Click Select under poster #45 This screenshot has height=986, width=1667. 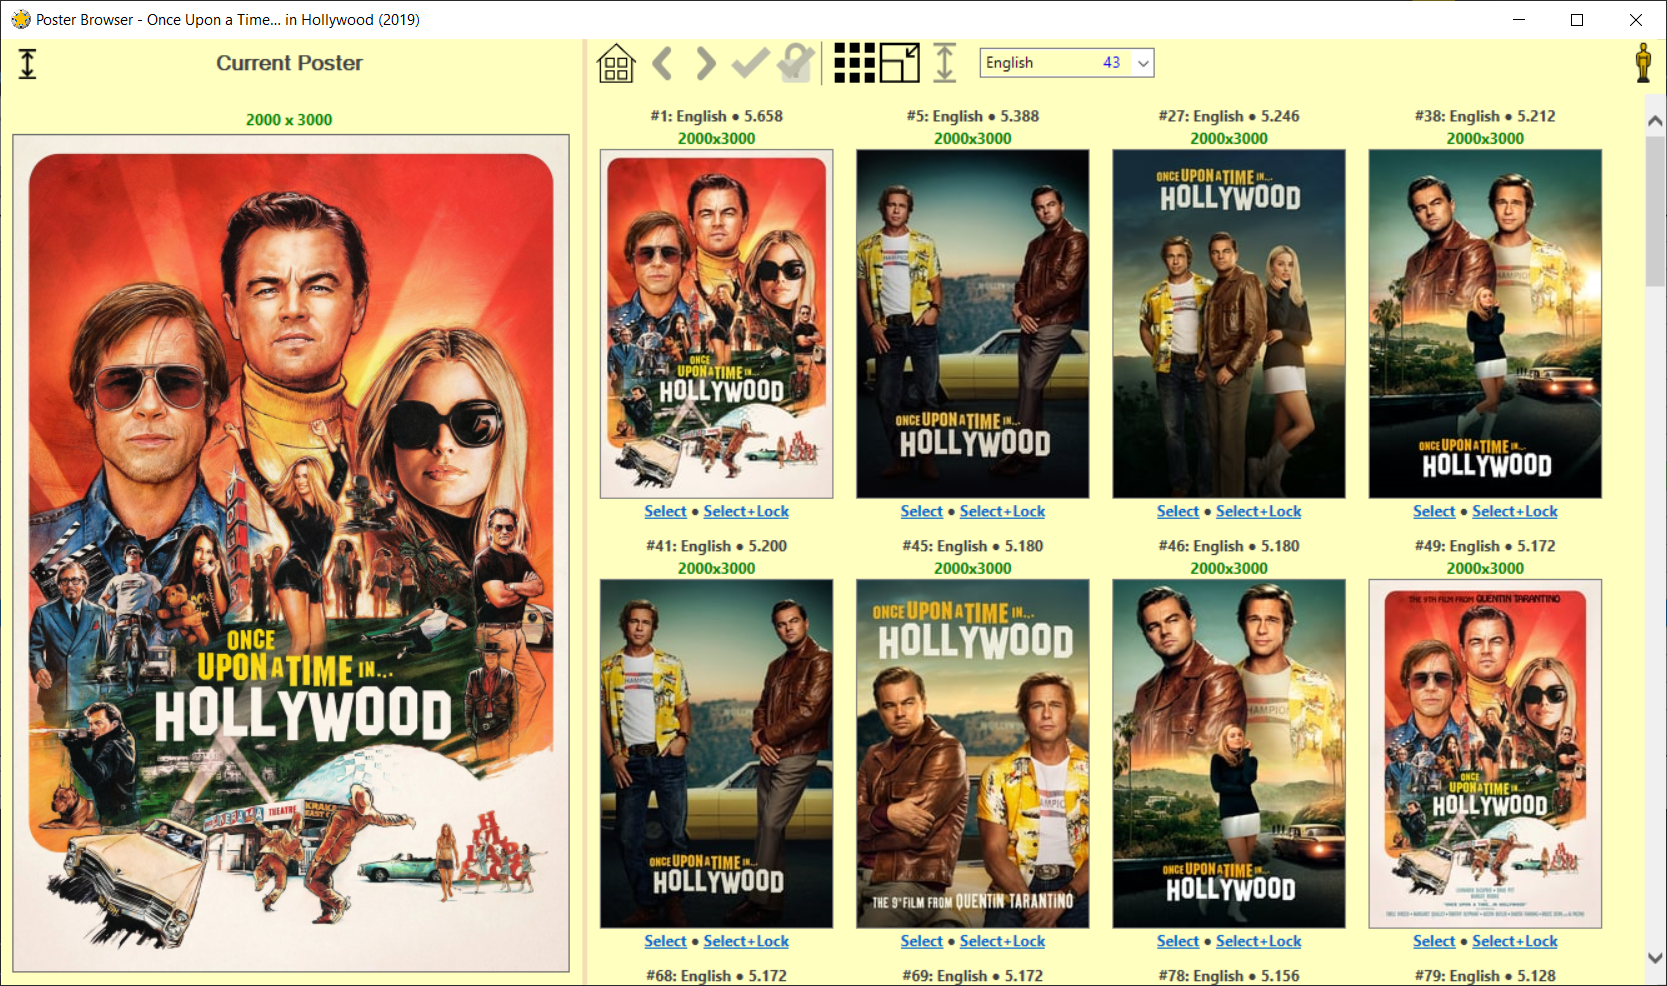(x=921, y=941)
